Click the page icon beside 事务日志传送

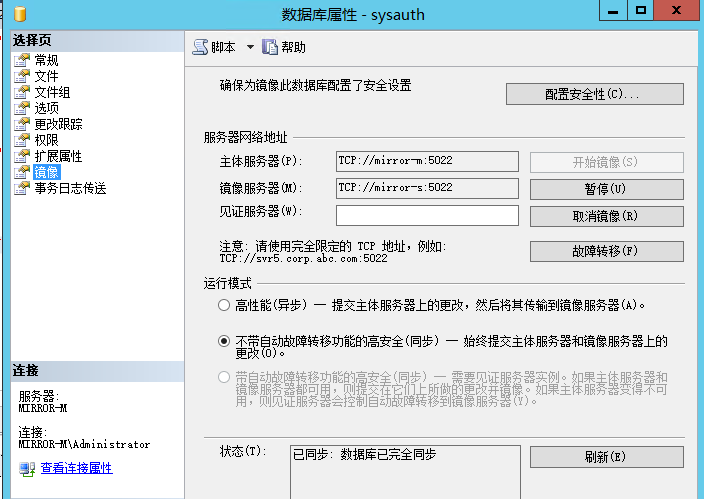22,188
